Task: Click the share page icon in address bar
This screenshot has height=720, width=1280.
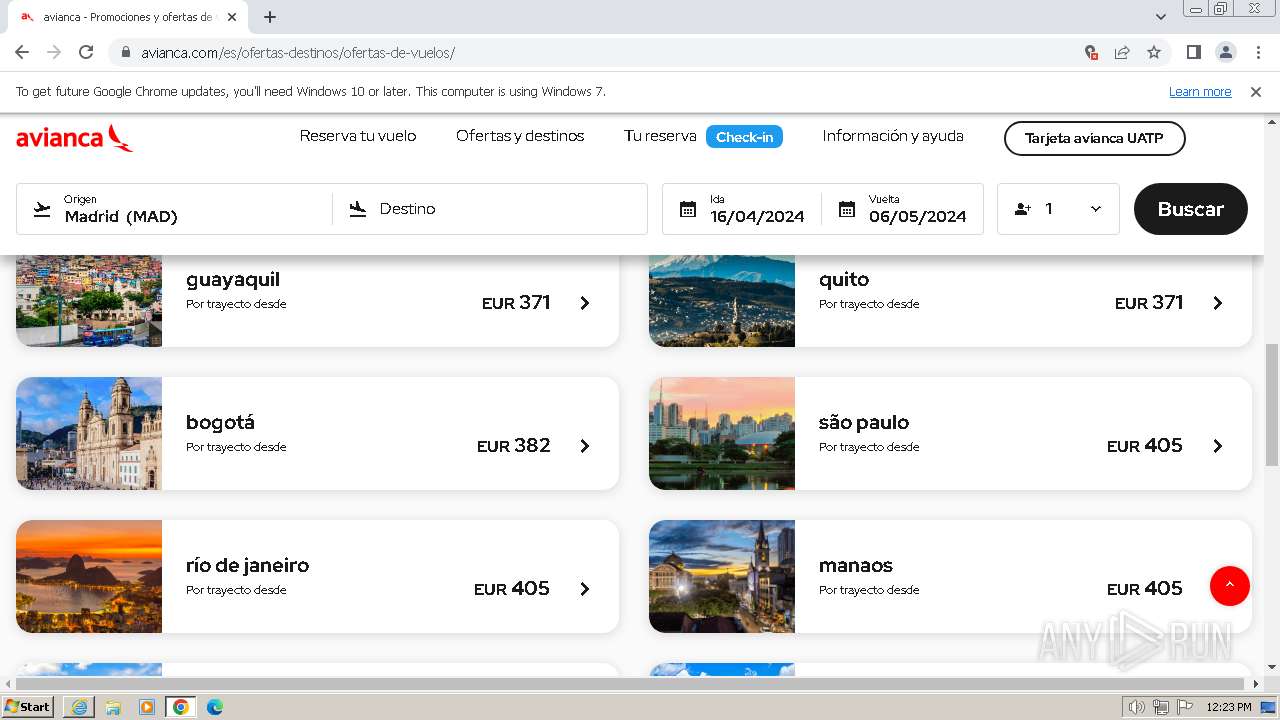Action: [1122, 52]
